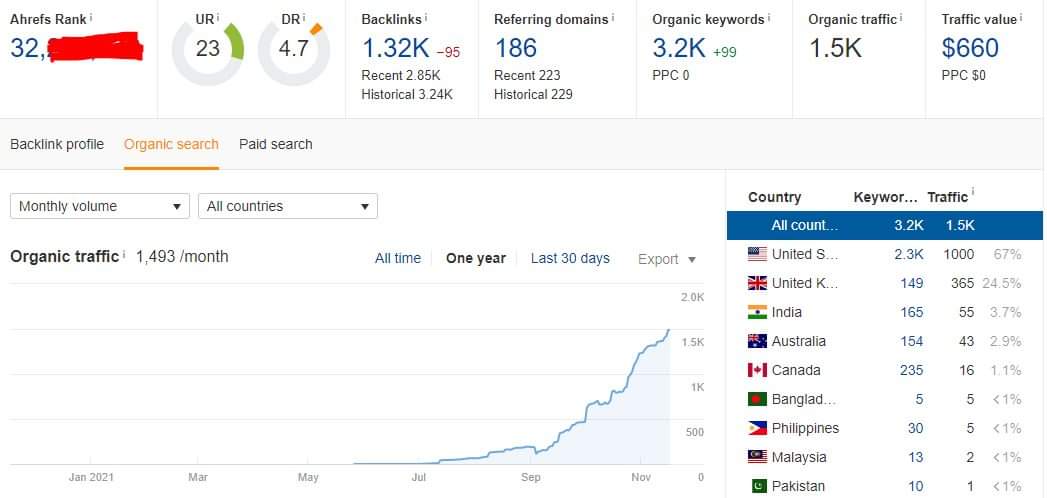Select the All countries table row

click(x=884, y=225)
